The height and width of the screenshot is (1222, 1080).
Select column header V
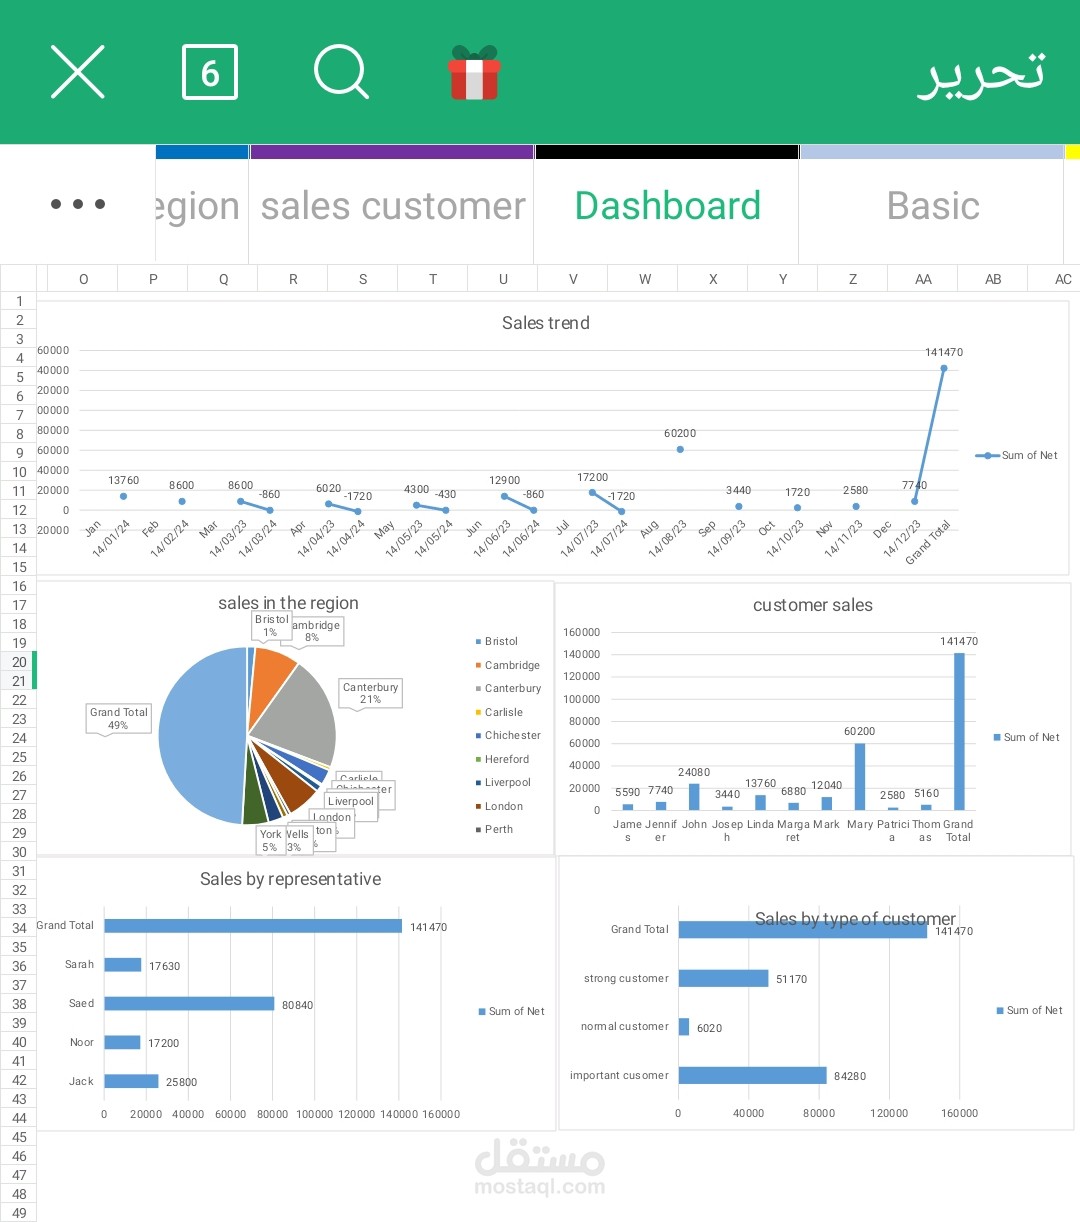(x=573, y=279)
